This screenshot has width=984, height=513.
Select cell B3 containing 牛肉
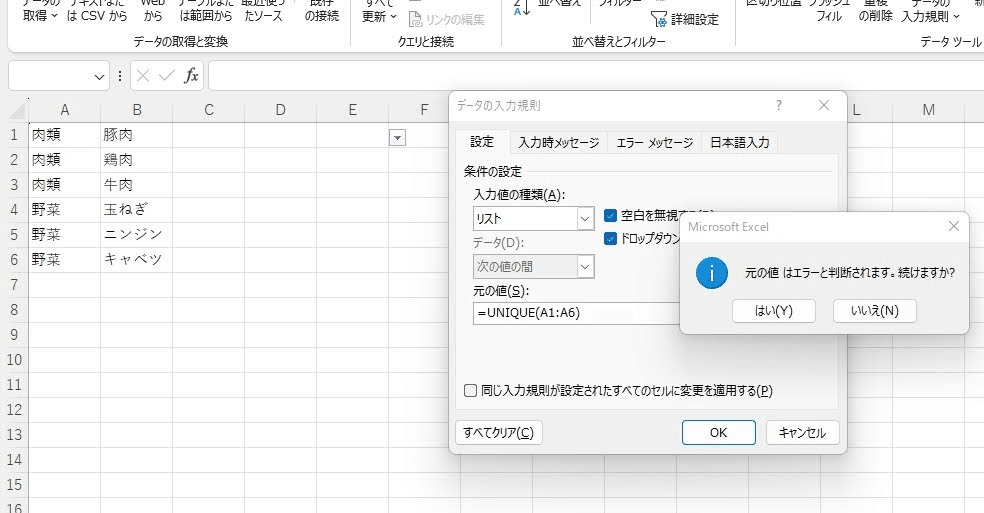tap(137, 185)
